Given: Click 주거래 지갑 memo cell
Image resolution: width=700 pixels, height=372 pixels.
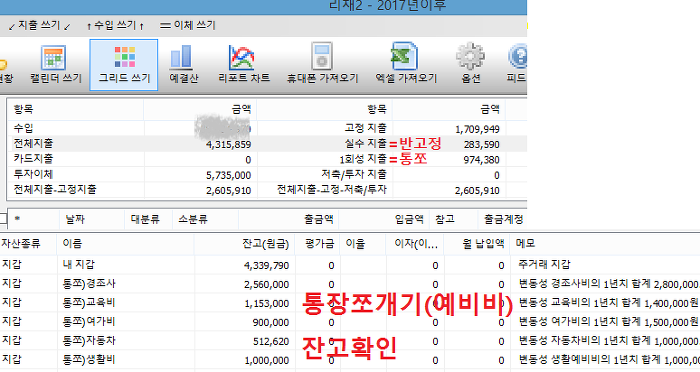Looking at the screenshot, I should 544,265.
